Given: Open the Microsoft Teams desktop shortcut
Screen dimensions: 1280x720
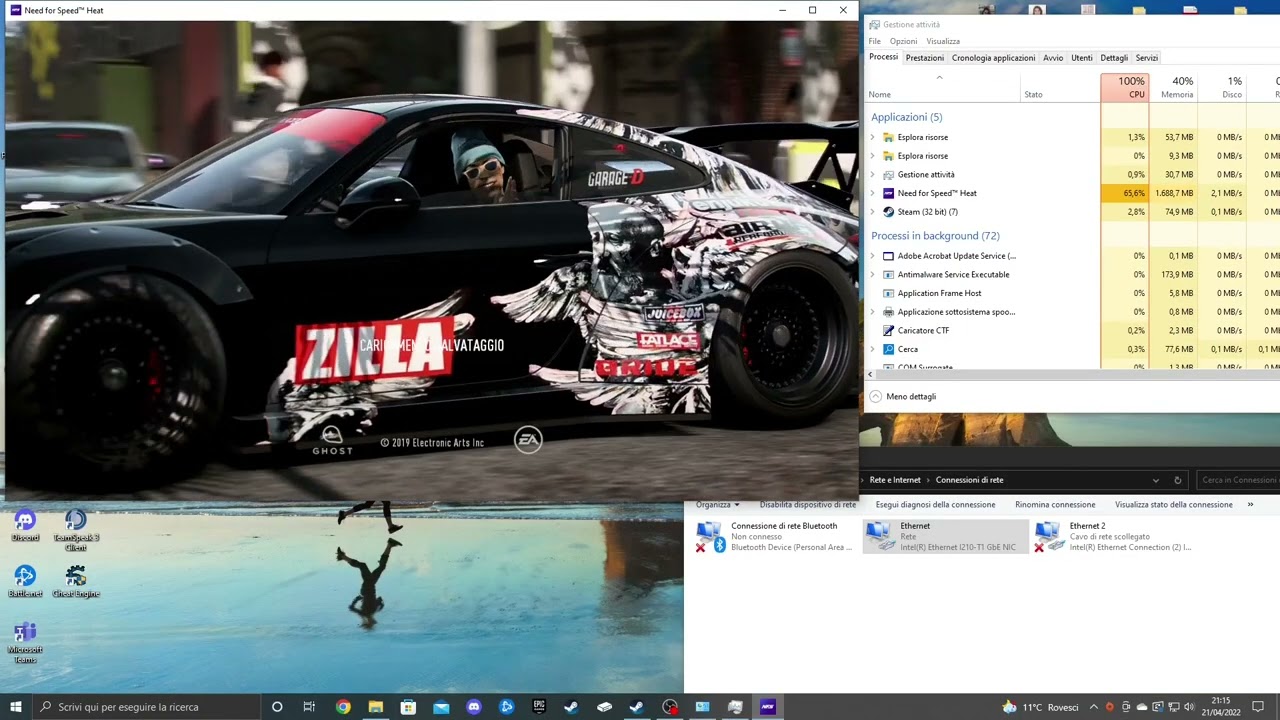Looking at the screenshot, I should (25, 642).
